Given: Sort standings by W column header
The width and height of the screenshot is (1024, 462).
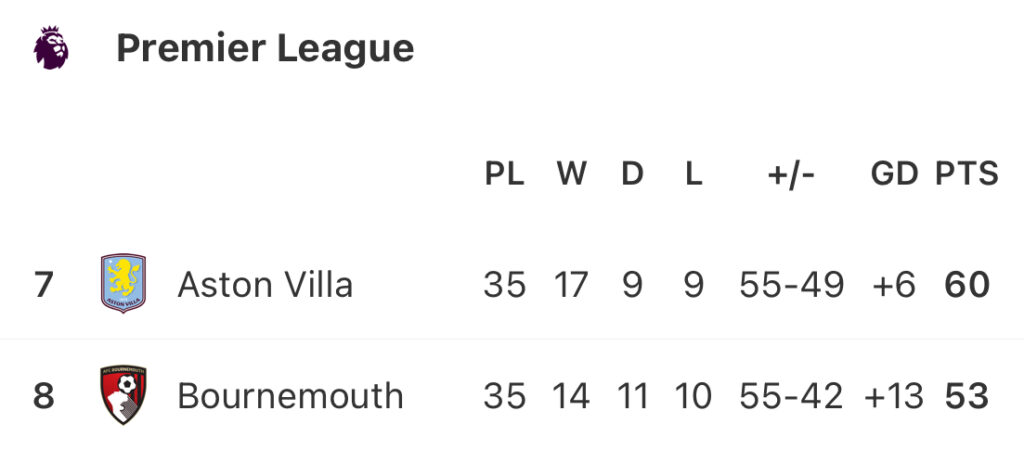Looking at the screenshot, I should pos(571,174).
